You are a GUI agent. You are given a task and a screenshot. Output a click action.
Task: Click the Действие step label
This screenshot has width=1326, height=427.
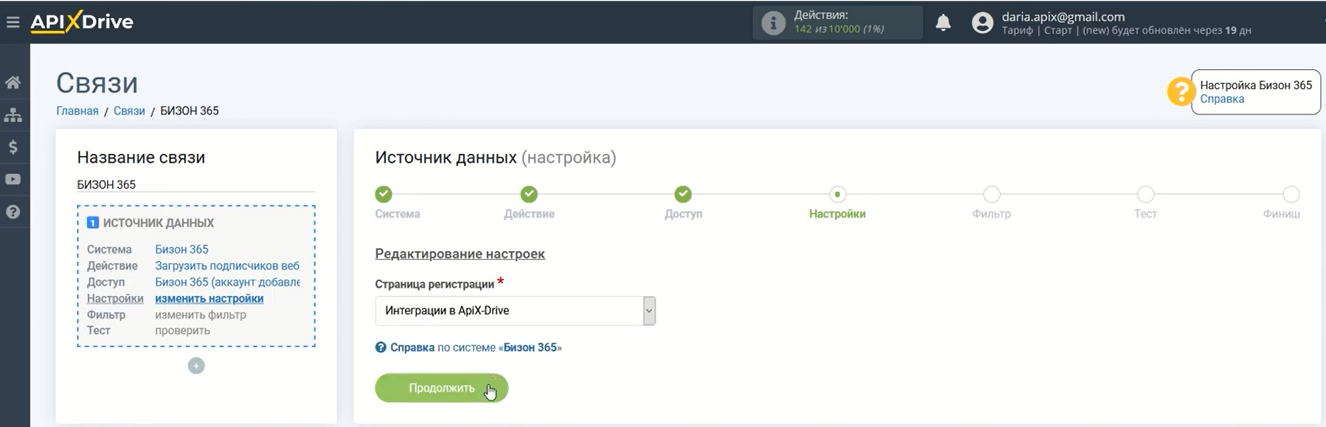click(x=529, y=214)
